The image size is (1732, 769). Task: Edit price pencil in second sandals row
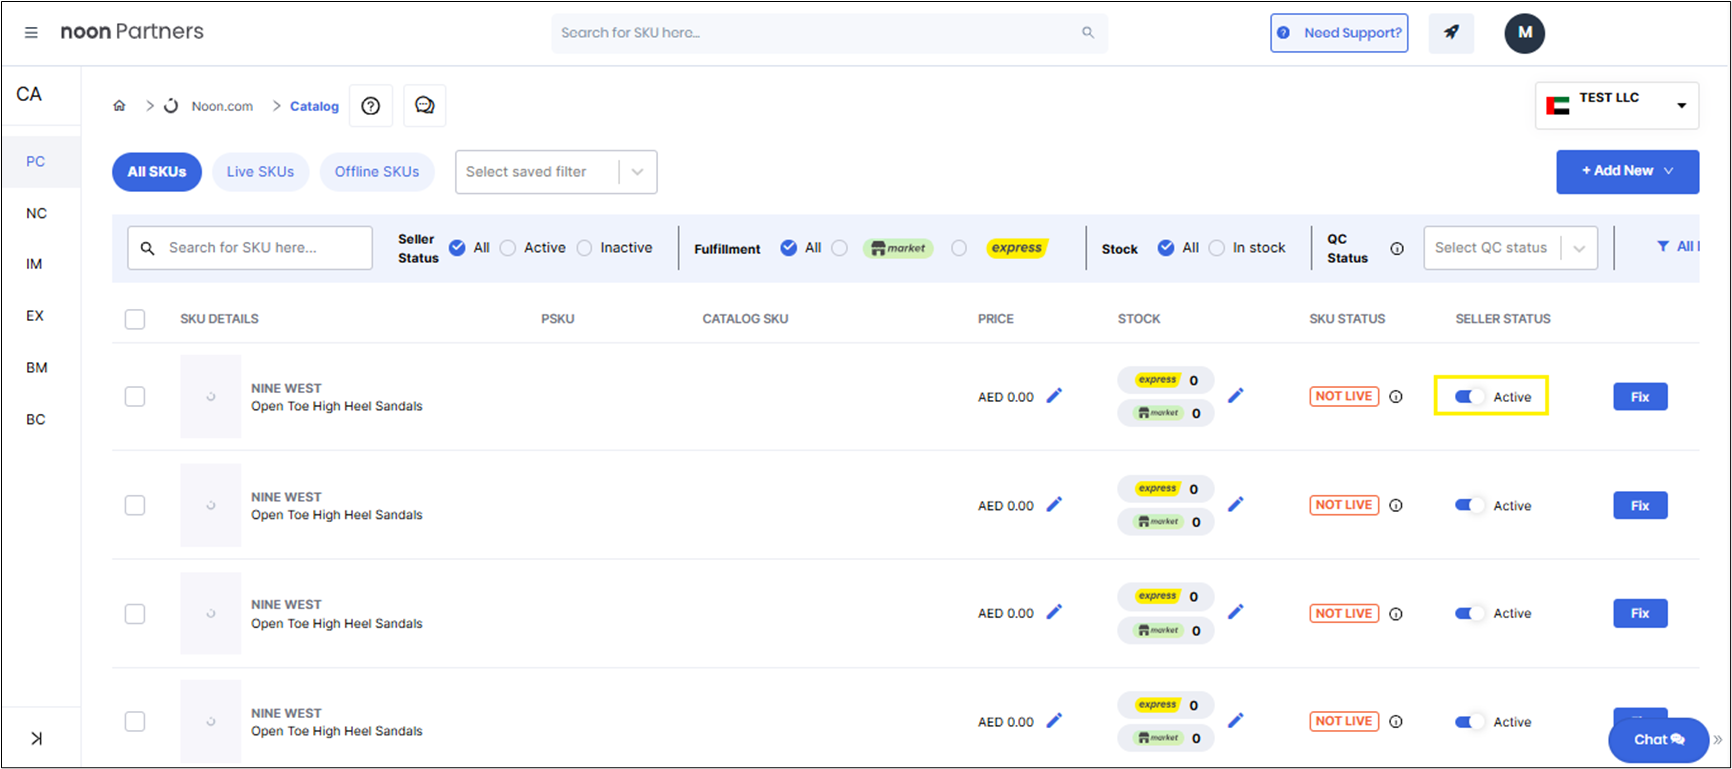click(x=1054, y=505)
